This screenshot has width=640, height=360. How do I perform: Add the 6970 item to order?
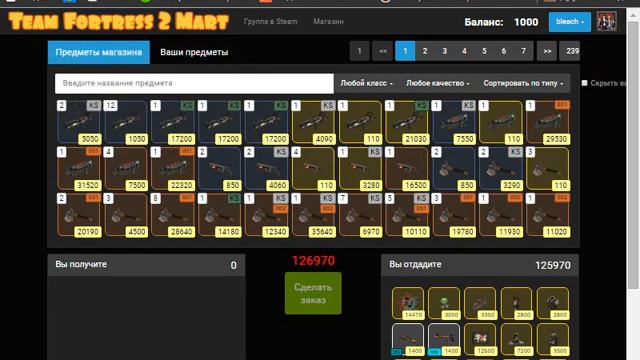coord(360,216)
